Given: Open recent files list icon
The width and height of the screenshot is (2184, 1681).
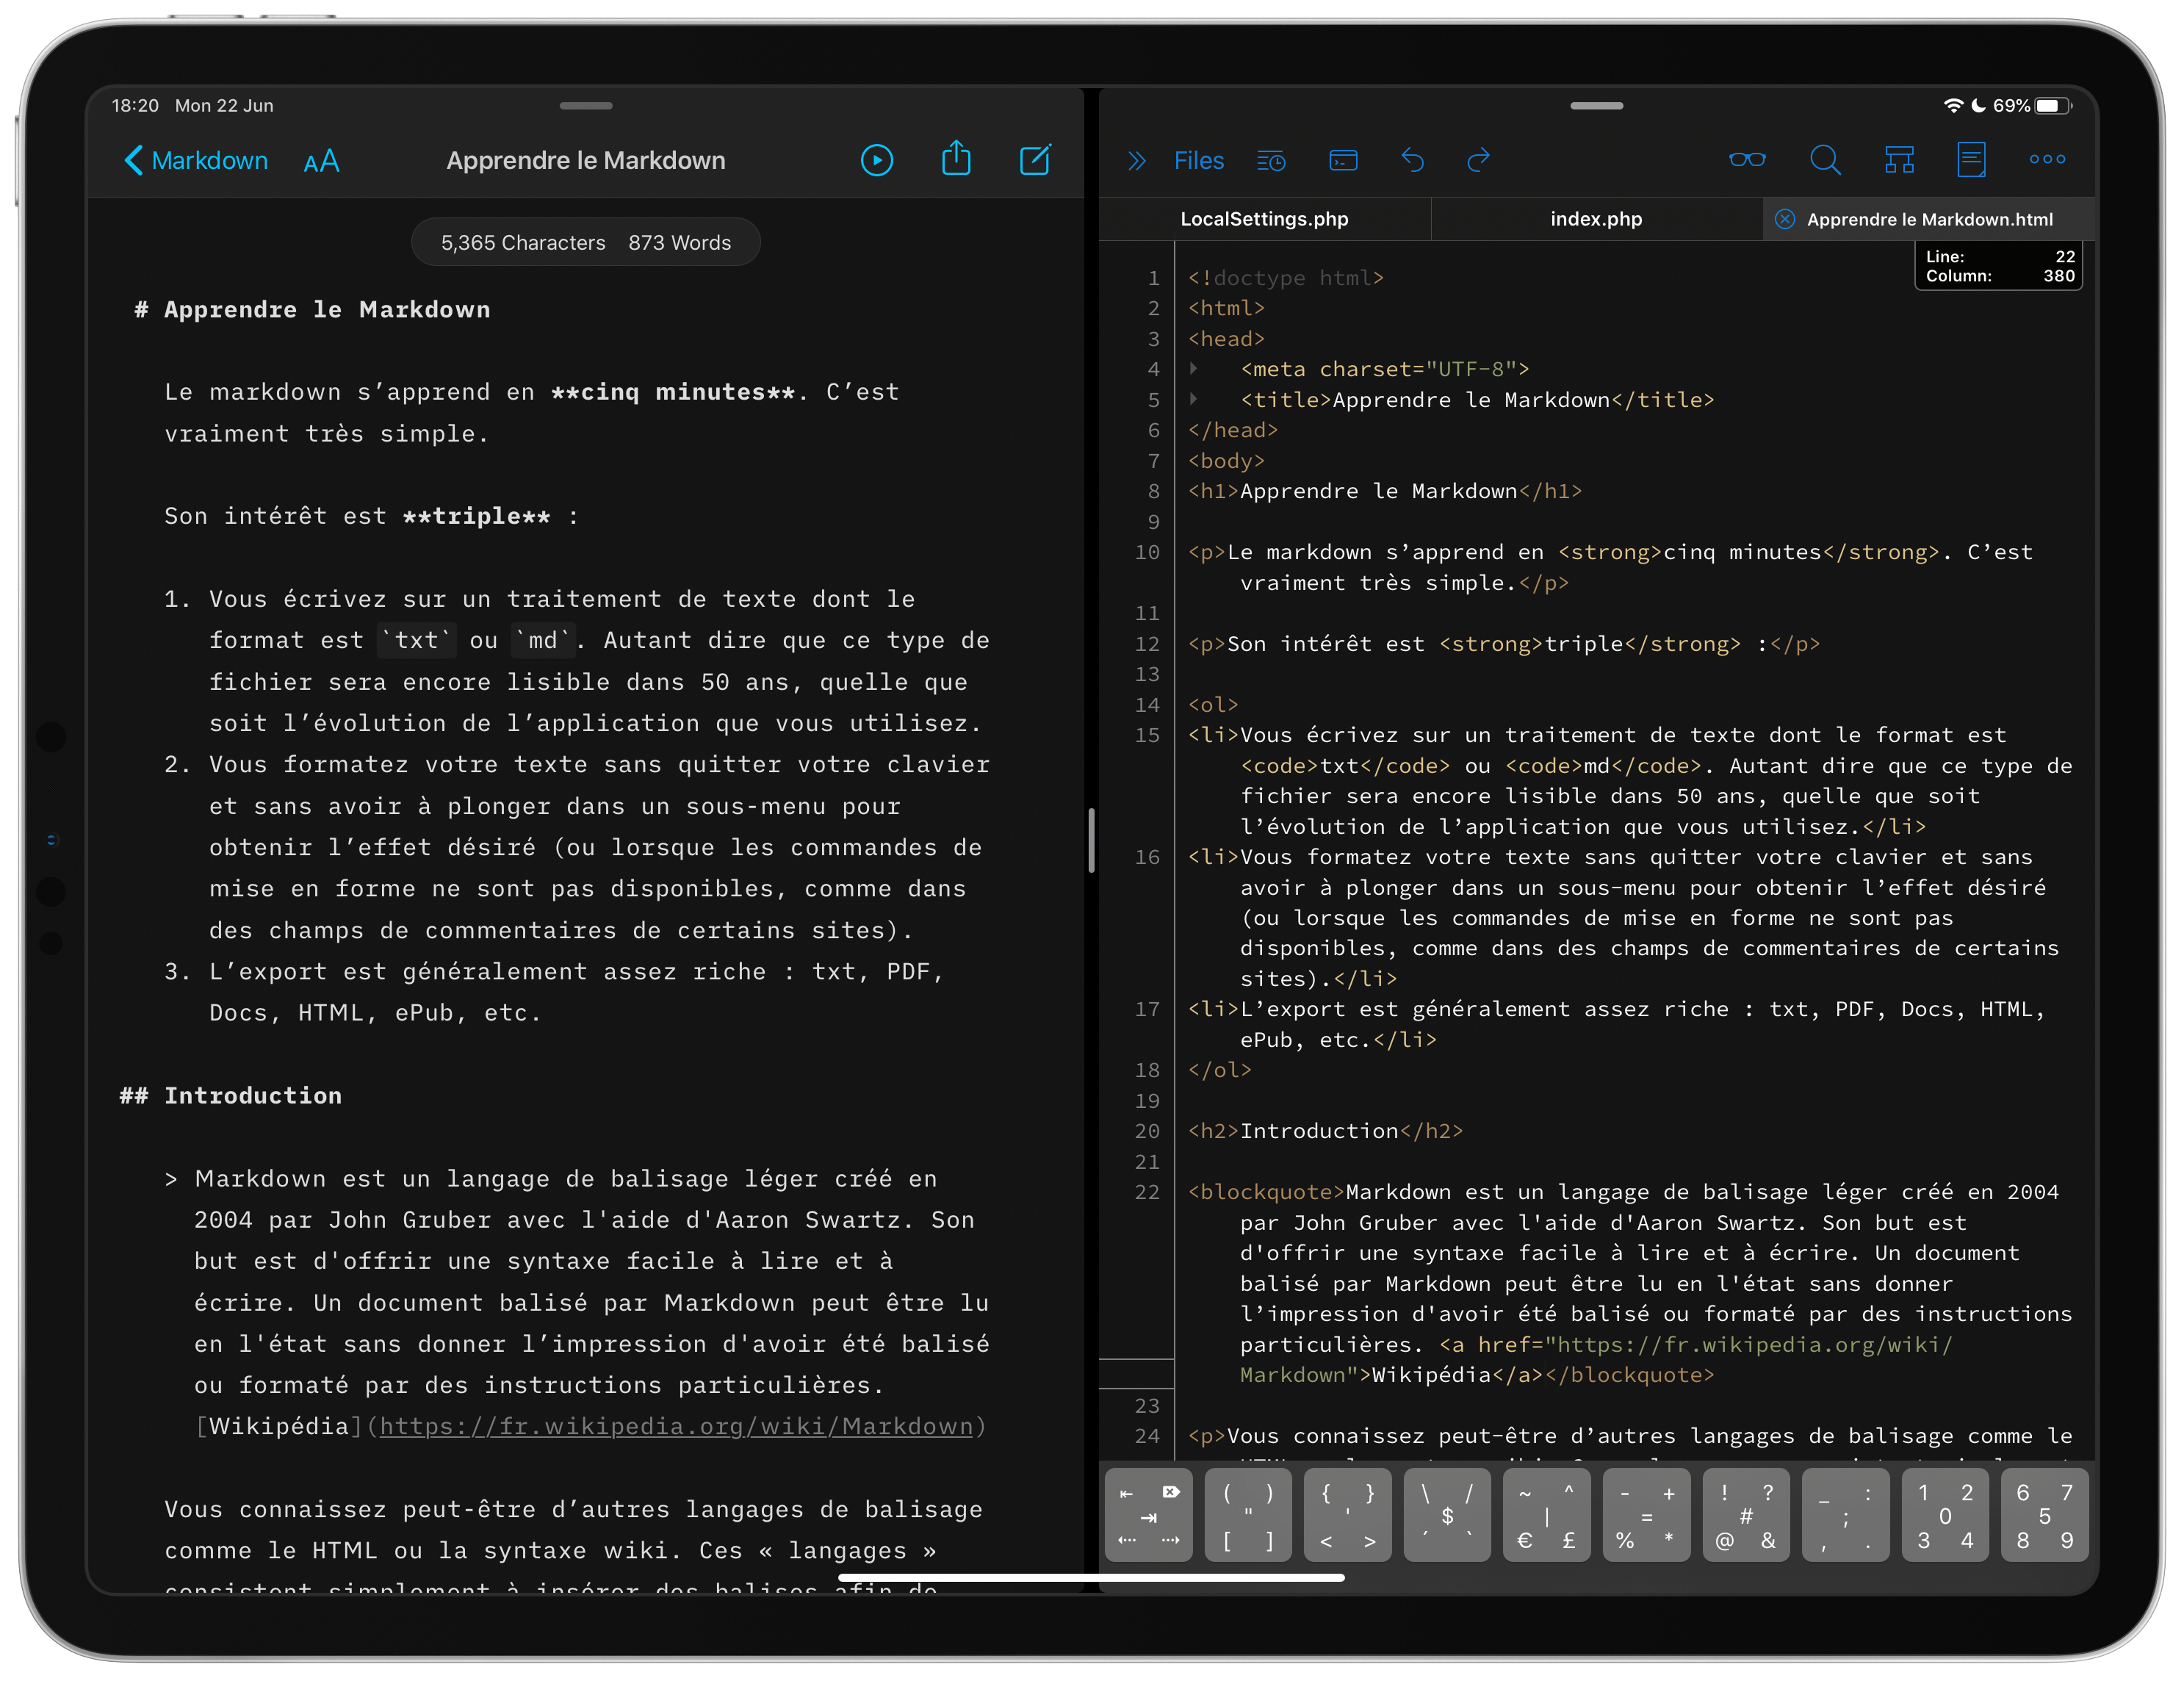Looking at the screenshot, I should pos(1271,160).
